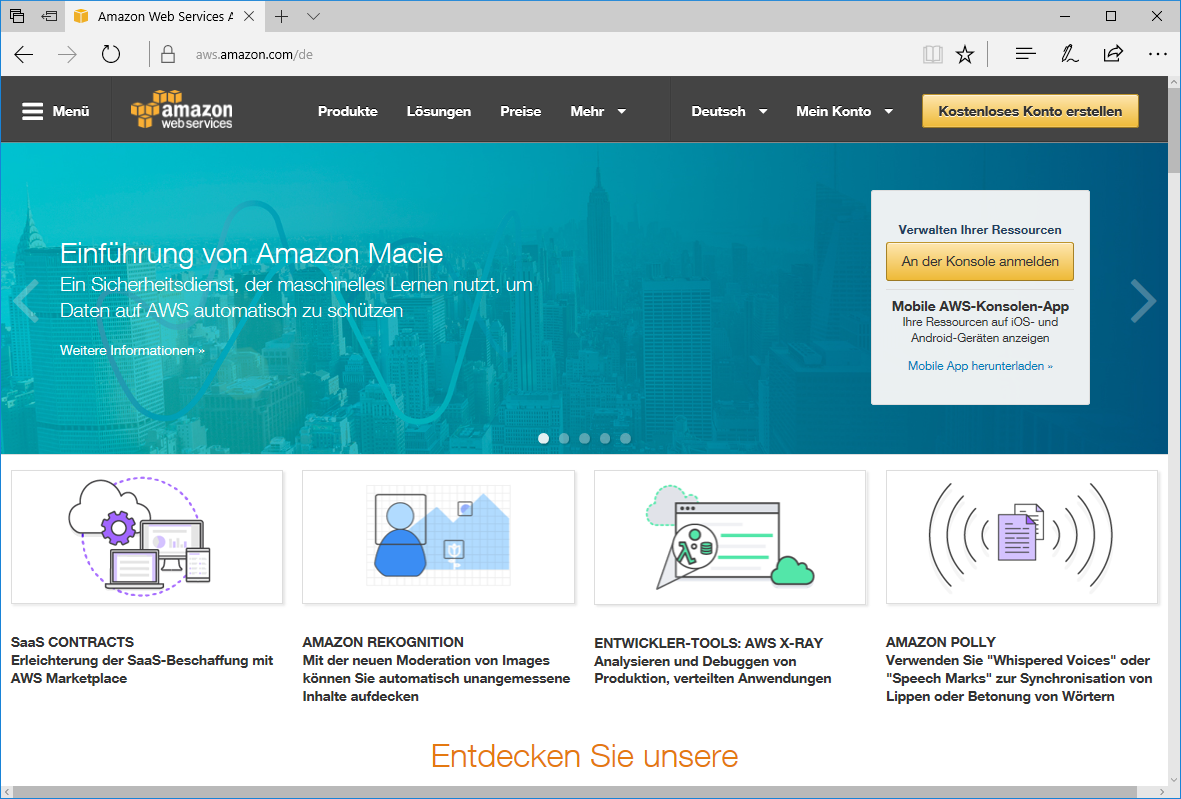
Task: Open the Hub favorites list icon
Action: click(x=1025, y=54)
